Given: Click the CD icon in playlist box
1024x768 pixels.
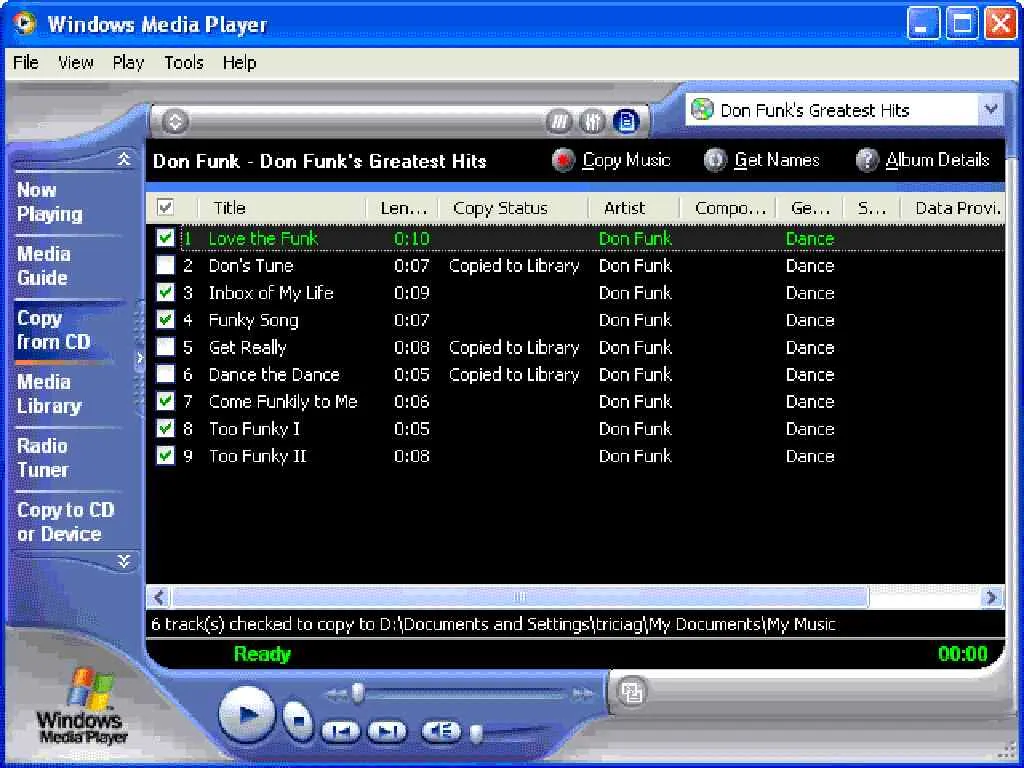Looking at the screenshot, I should click(702, 110).
